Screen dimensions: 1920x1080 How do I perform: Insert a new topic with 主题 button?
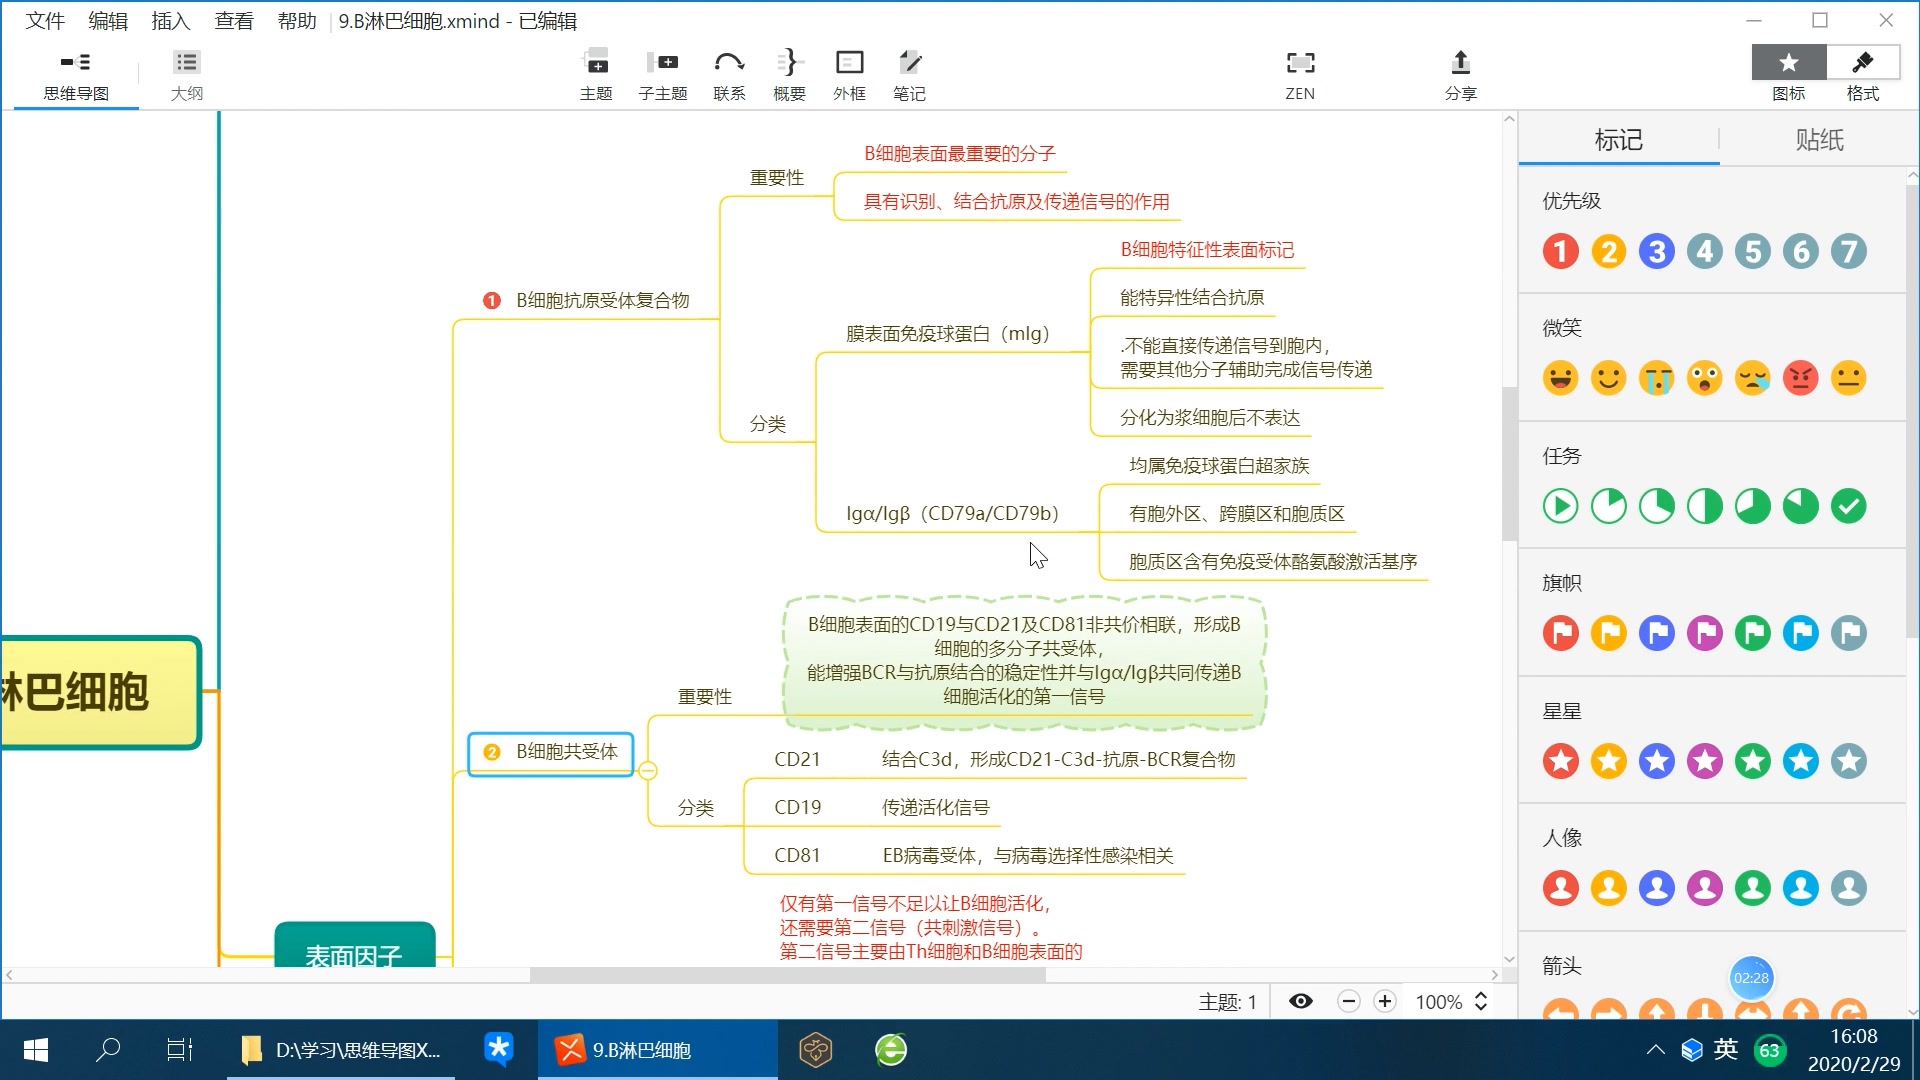coord(596,75)
